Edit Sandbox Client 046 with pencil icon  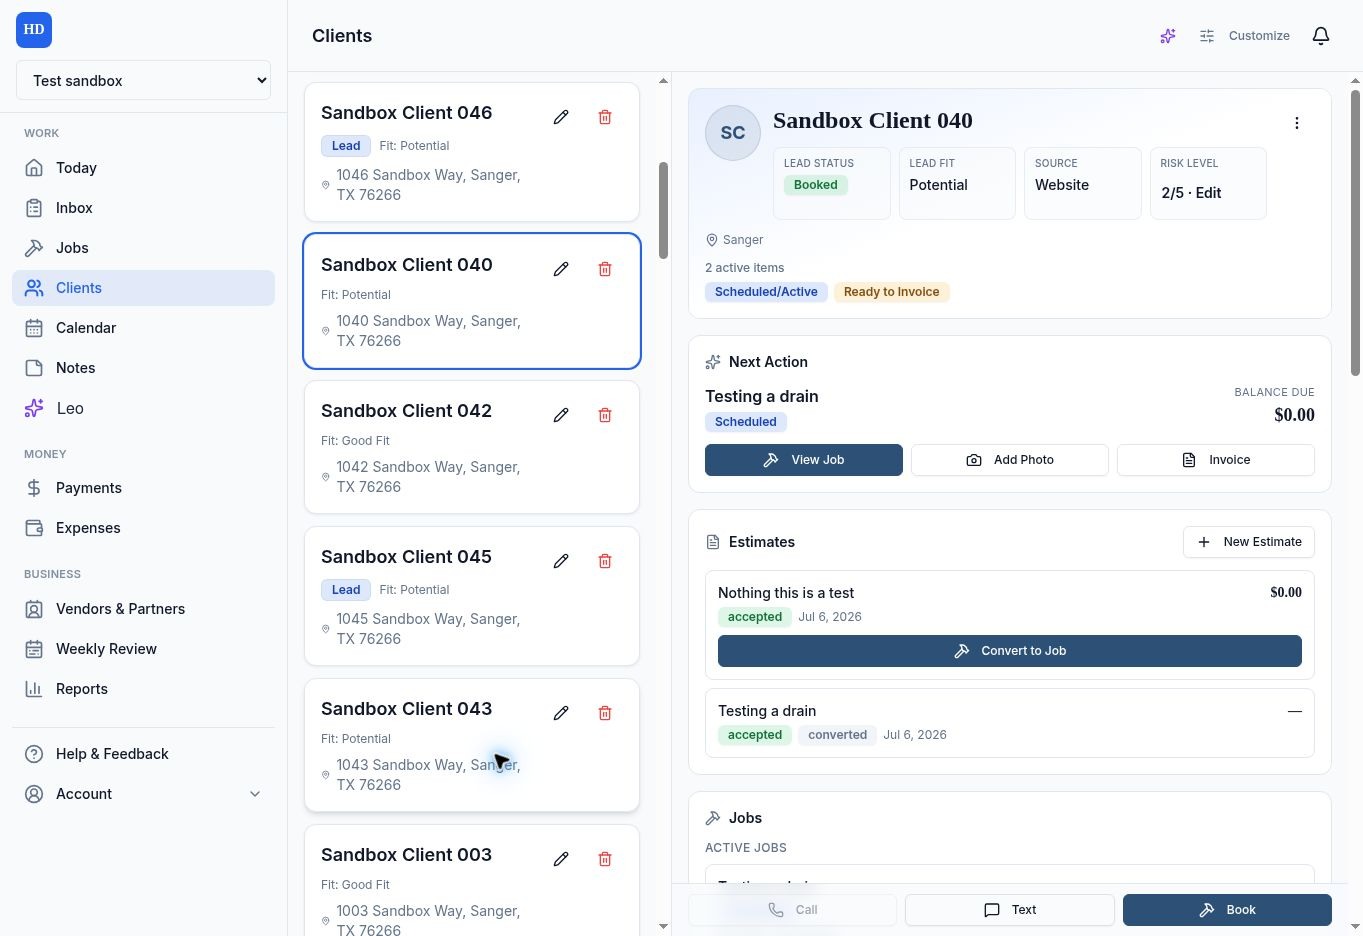pyautogui.click(x=561, y=117)
